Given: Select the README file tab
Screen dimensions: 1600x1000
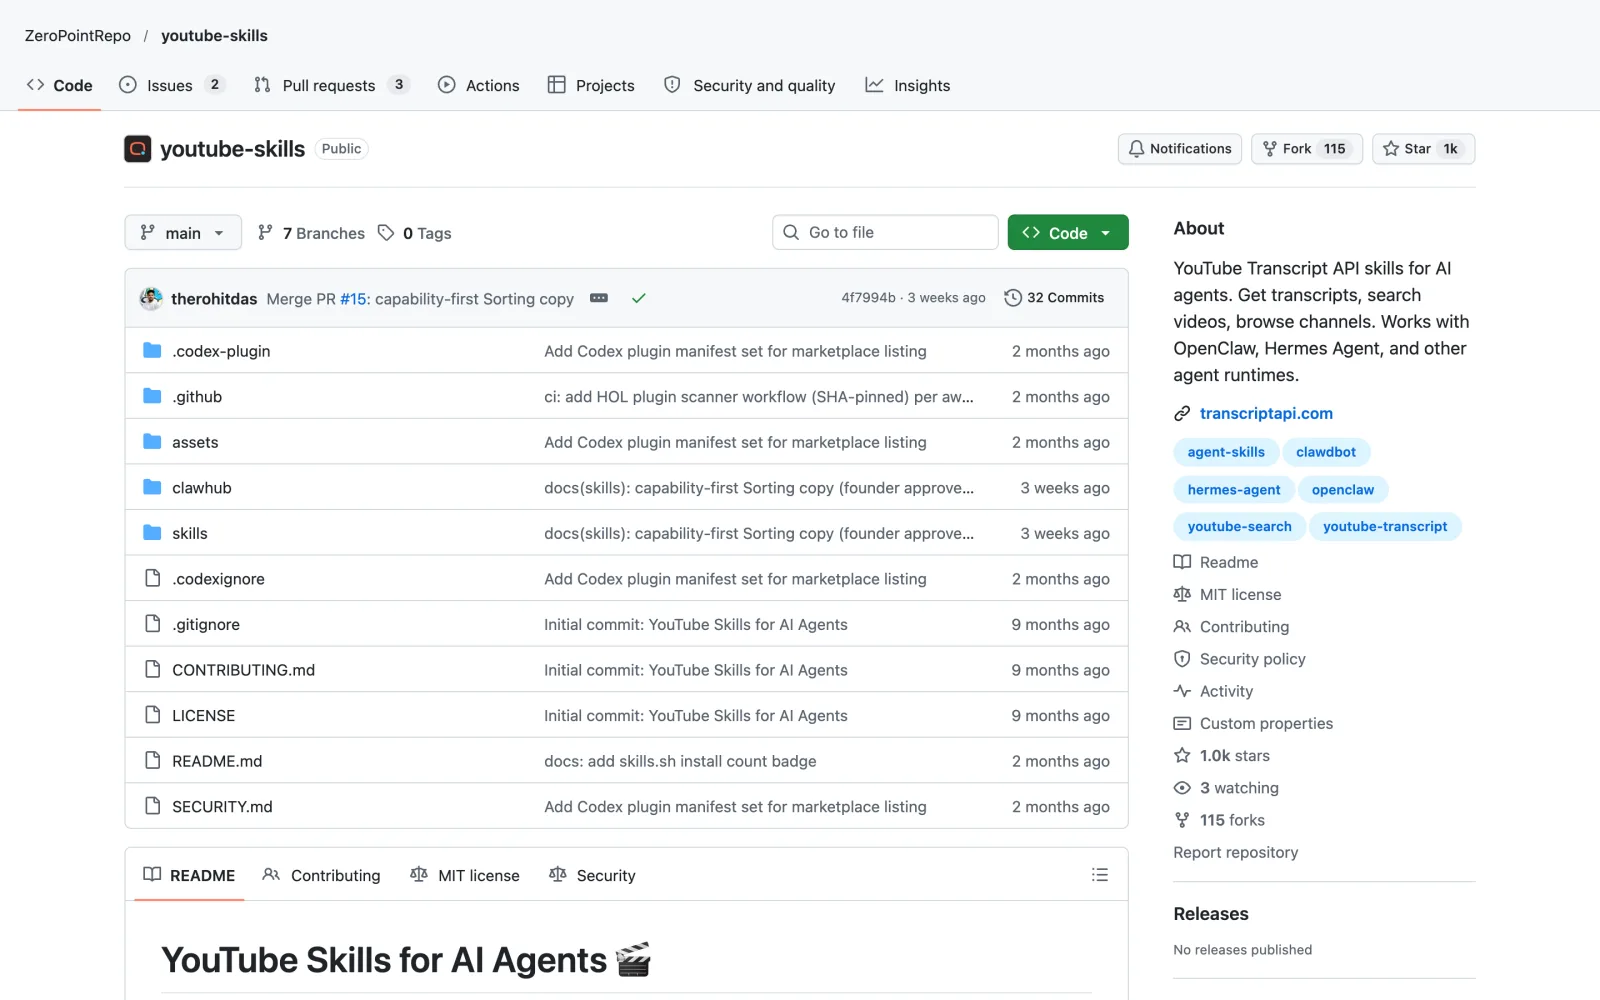Looking at the screenshot, I should pos(189,875).
